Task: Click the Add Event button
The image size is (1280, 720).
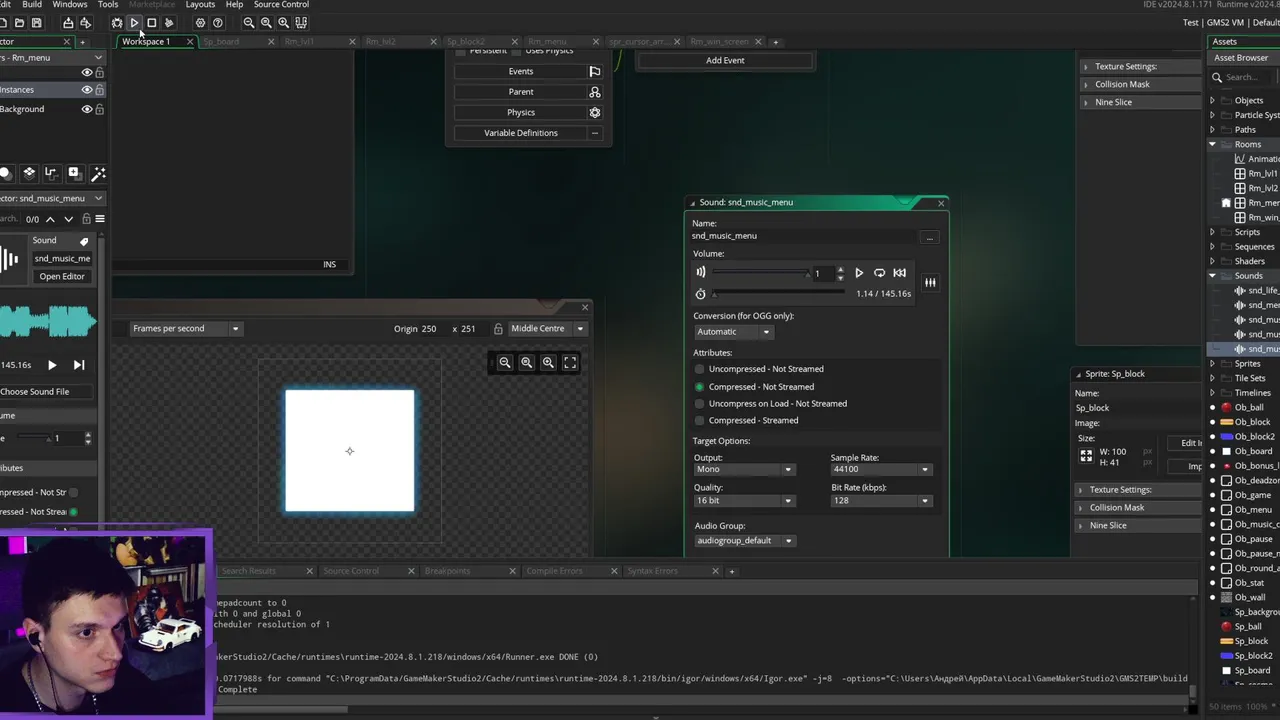Action: point(725,61)
